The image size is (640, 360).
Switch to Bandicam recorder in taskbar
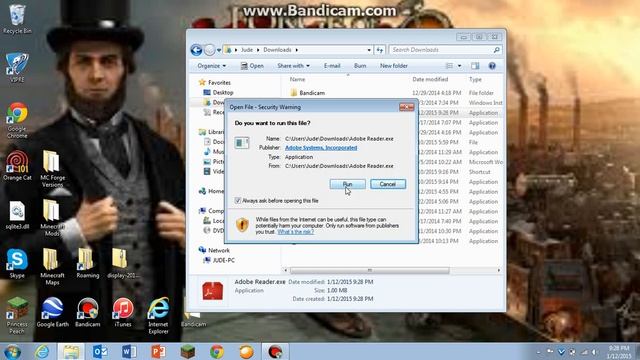coord(275,351)
